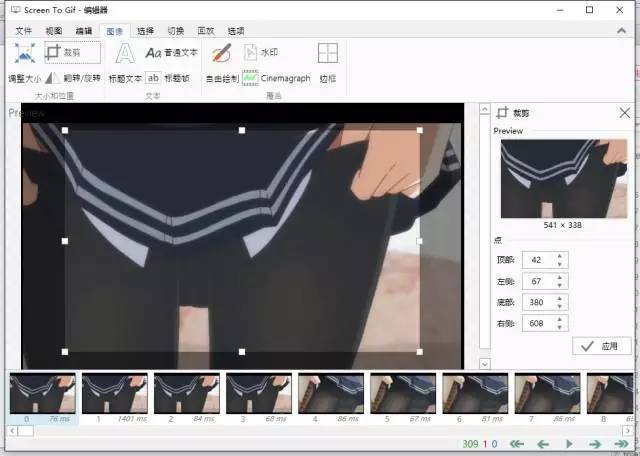Click the top-center crop handle

point(242,130)
